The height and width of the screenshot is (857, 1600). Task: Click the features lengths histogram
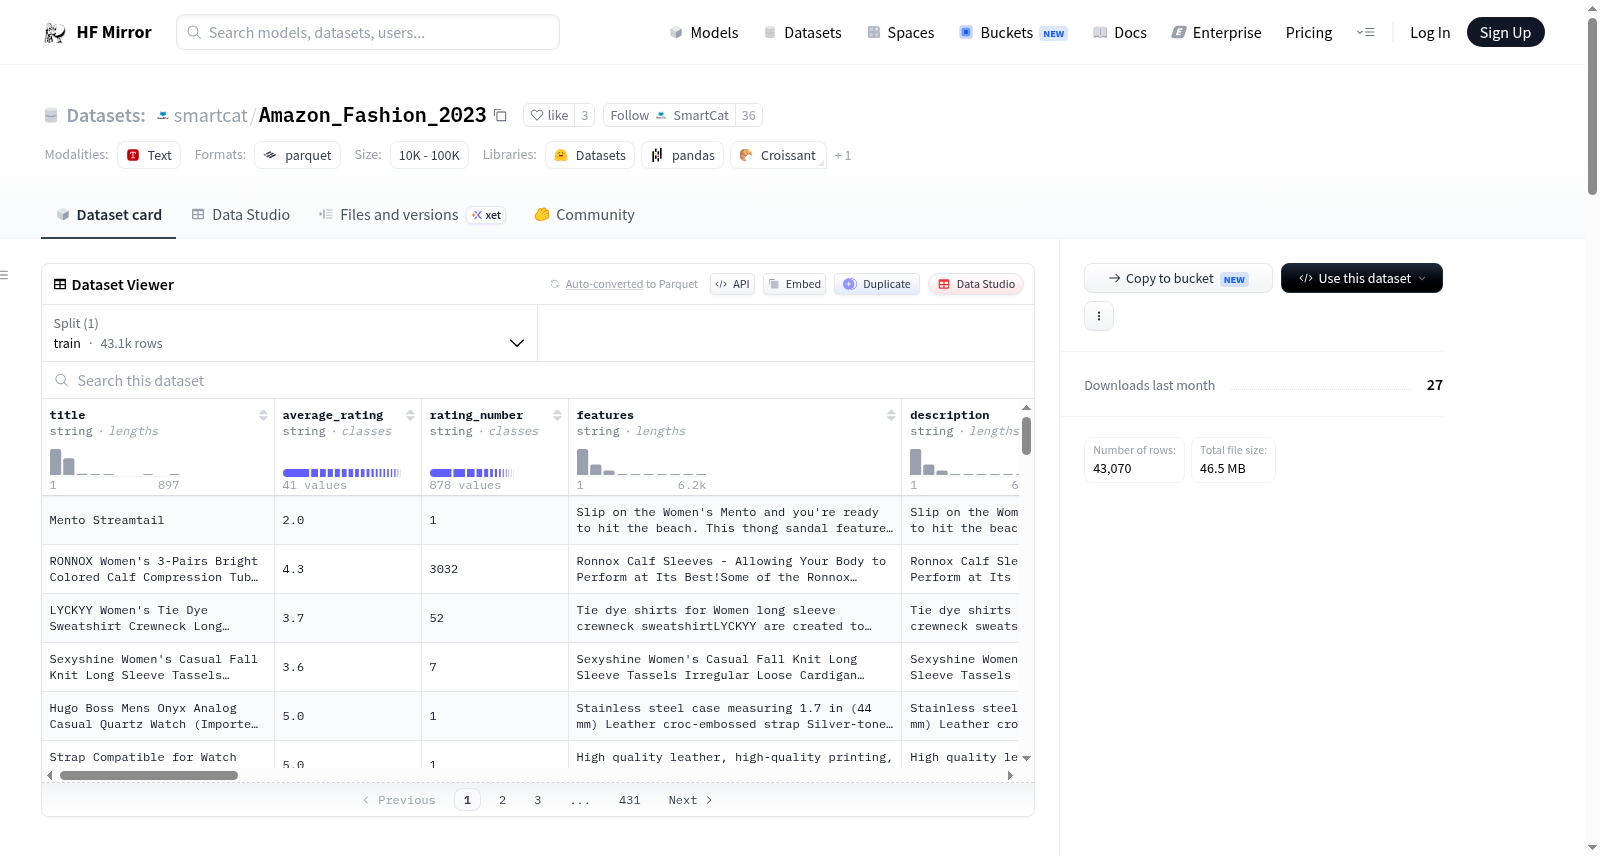[x=642, y=462]
